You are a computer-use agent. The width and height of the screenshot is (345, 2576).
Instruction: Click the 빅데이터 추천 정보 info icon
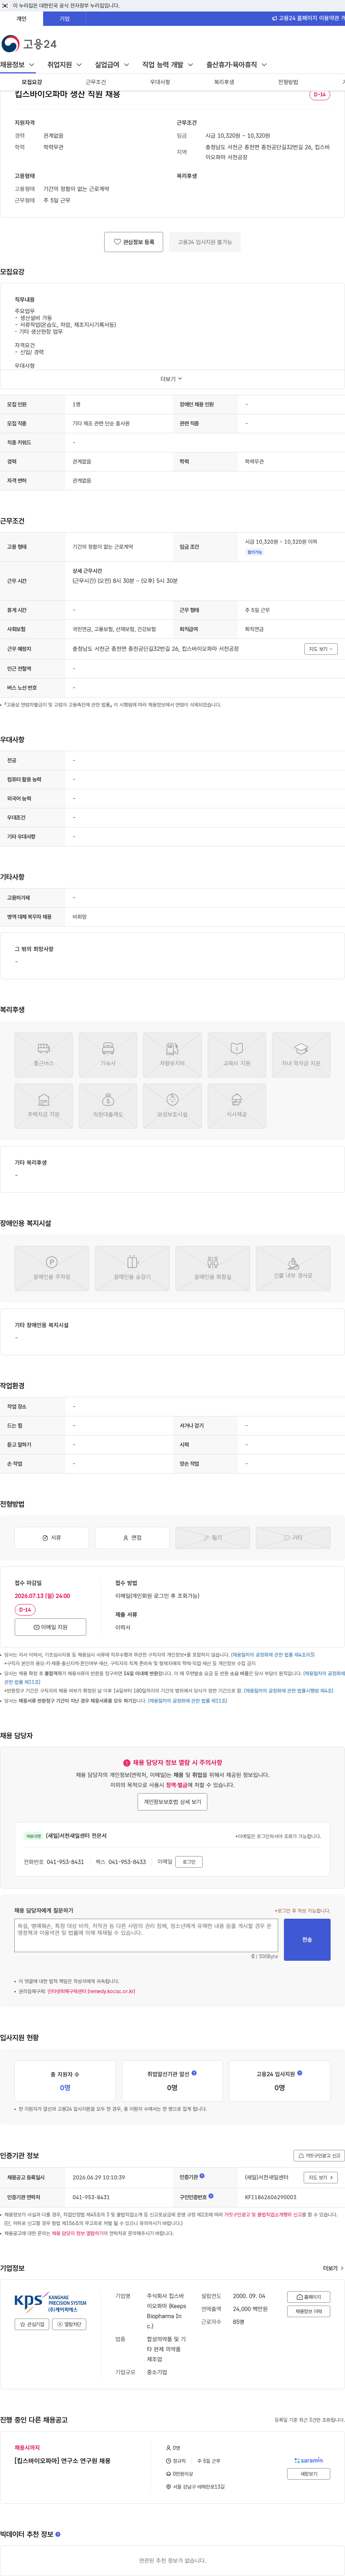pyautogui.click(x=58, y=2534)
